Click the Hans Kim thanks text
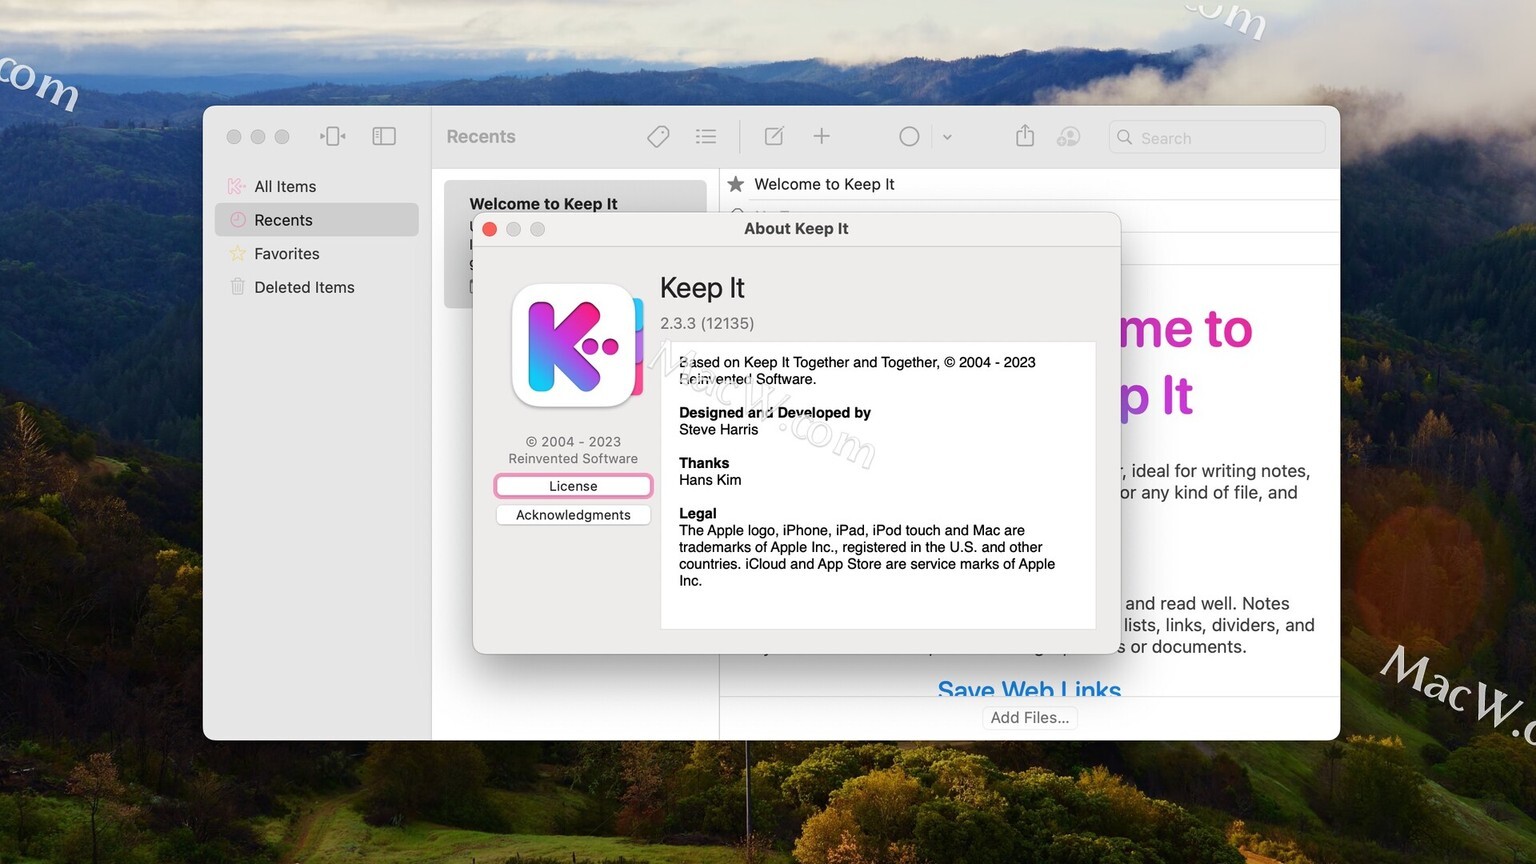The image size is (1536, 864). coord(710,480)
